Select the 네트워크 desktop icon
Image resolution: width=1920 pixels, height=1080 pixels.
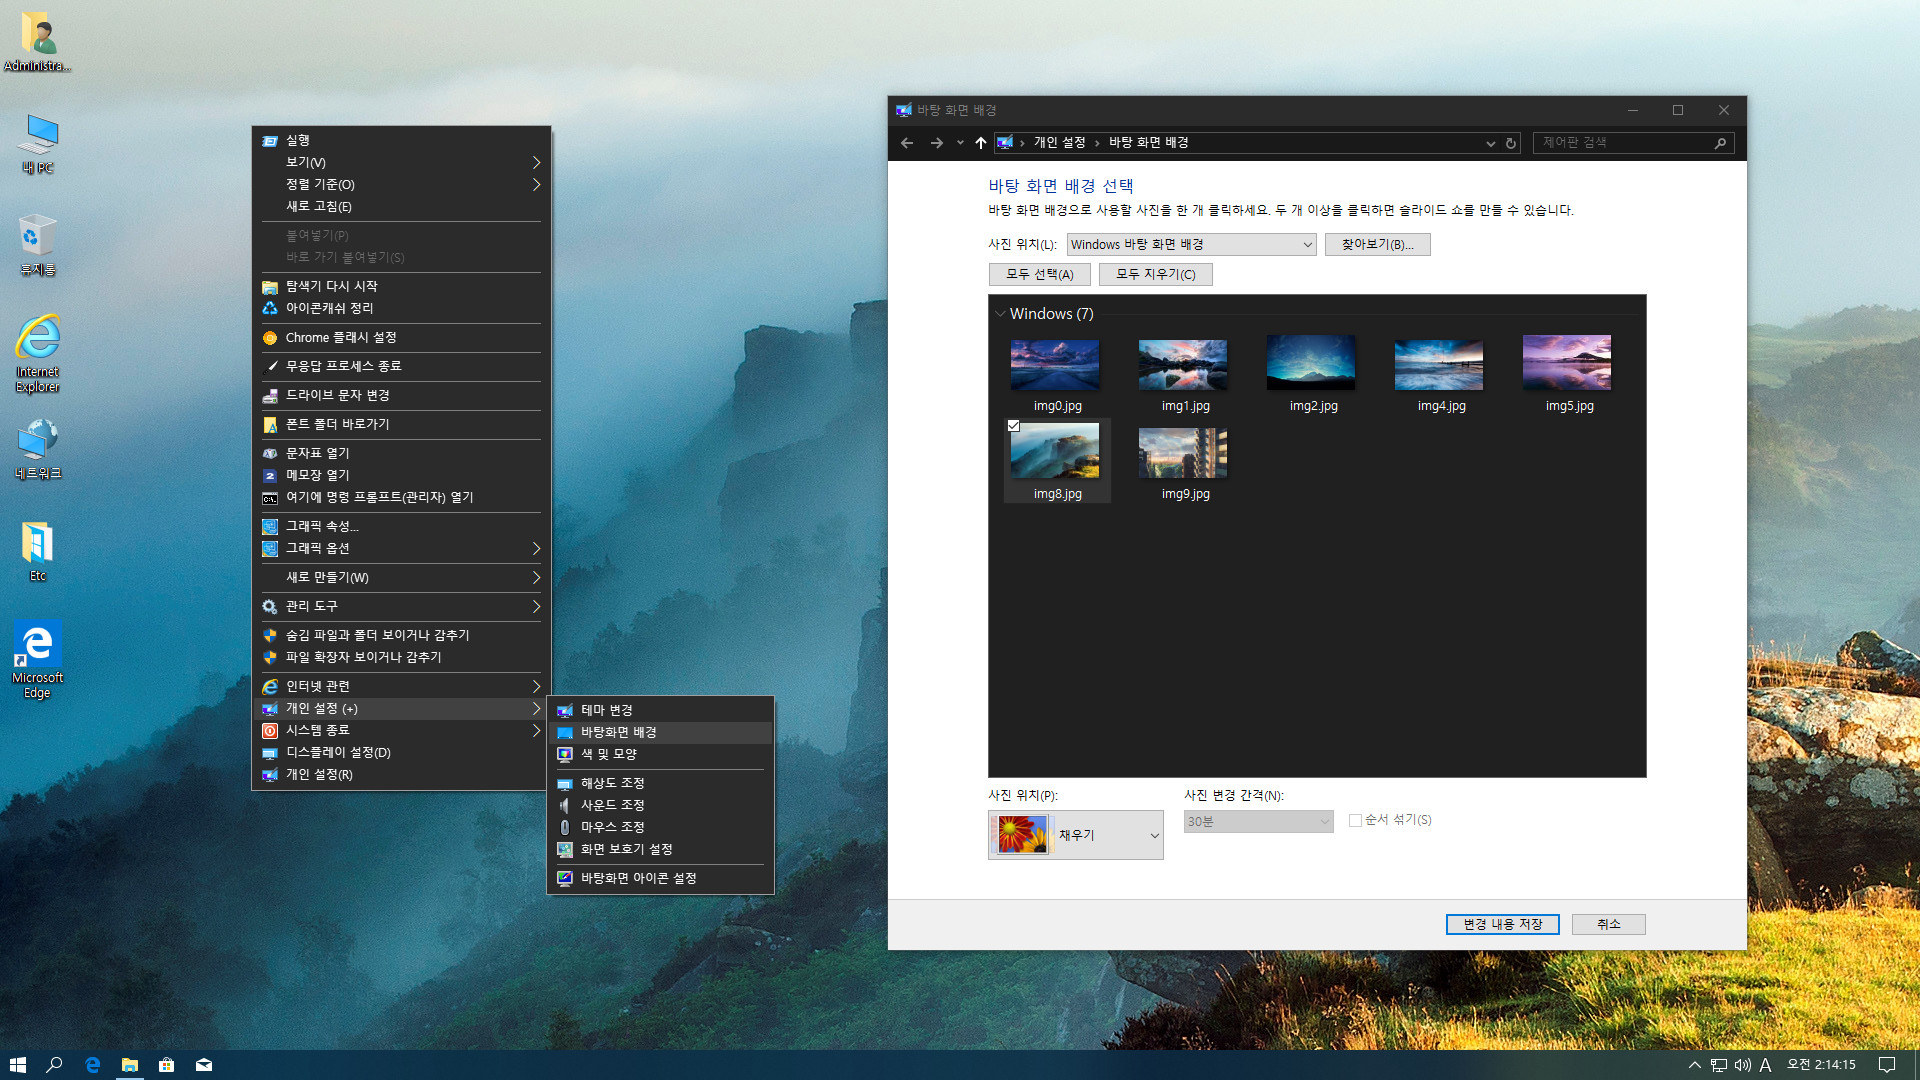tap(38, 449)
